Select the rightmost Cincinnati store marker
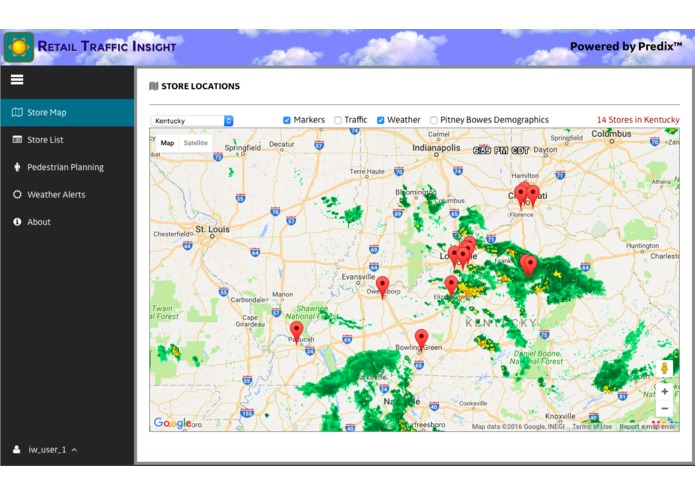 533,196
